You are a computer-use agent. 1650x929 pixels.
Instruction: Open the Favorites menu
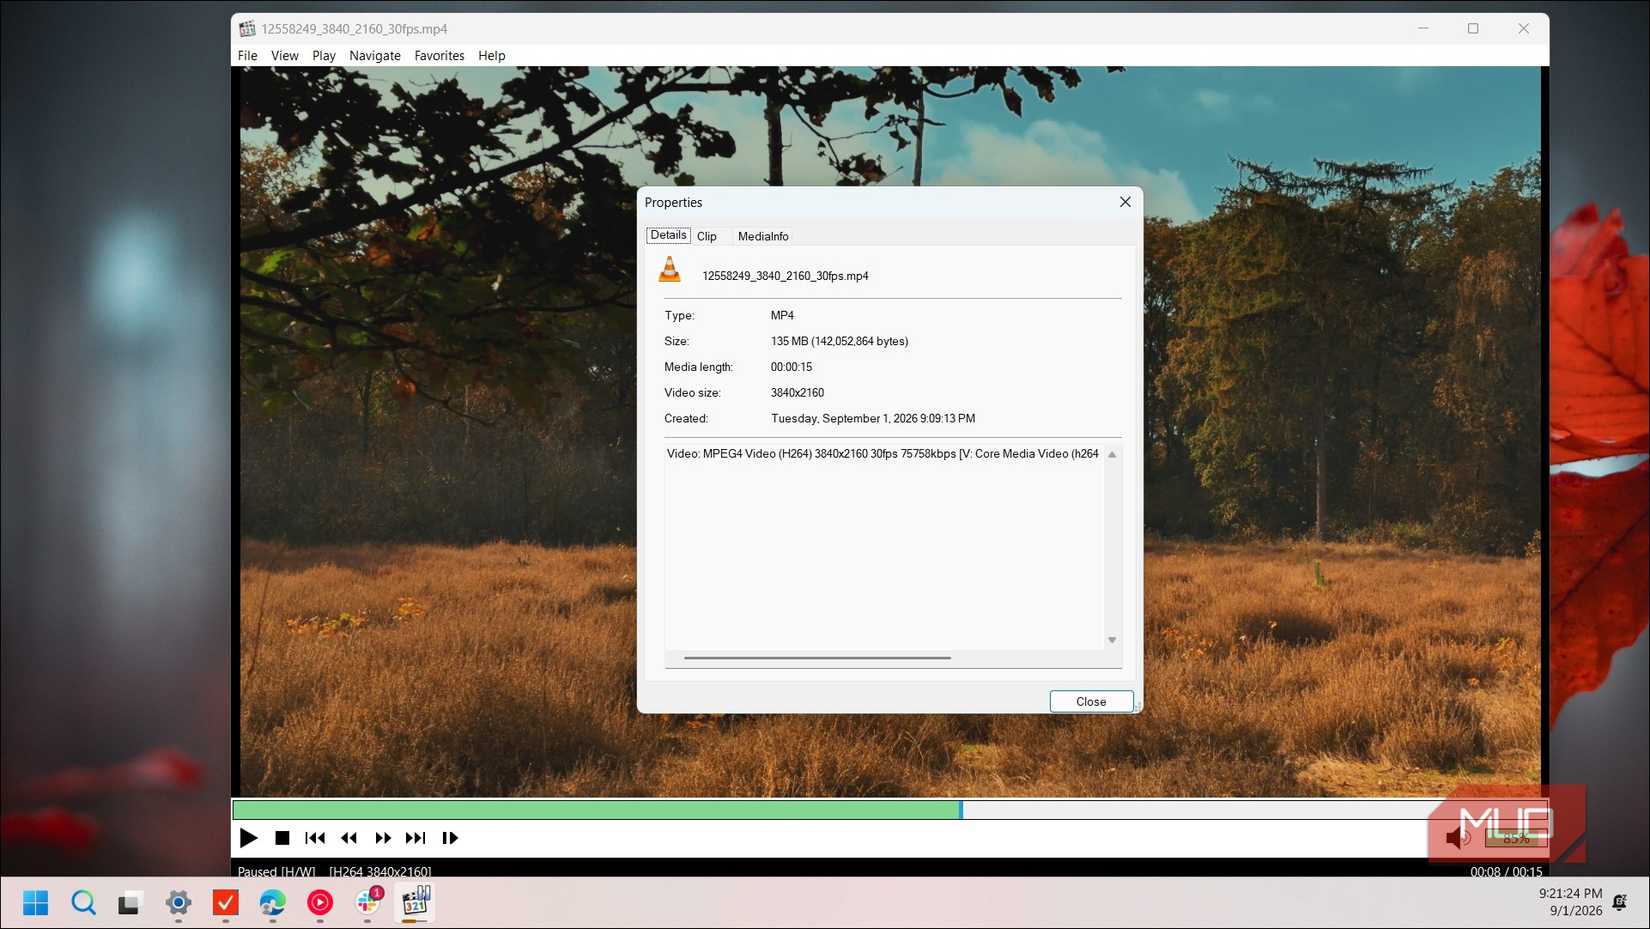coord(439,56)
